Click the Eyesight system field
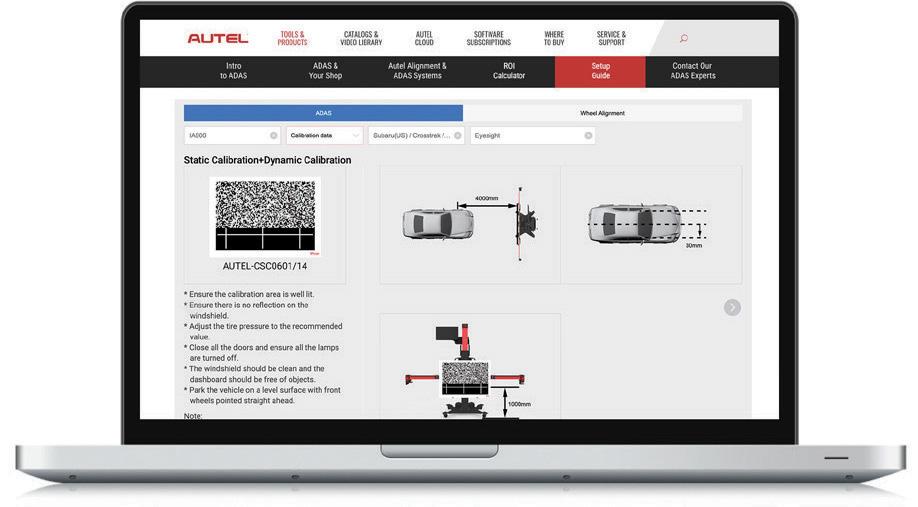 point(533,135)
